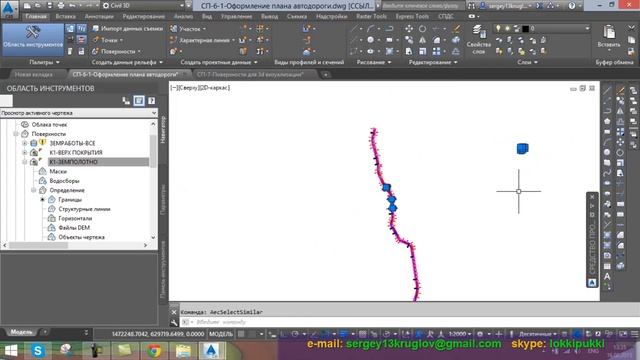
Task: Expand the К1-ВЕРХ ПОКРЫТИЯ surface node
Action: [x=25, y=153]
